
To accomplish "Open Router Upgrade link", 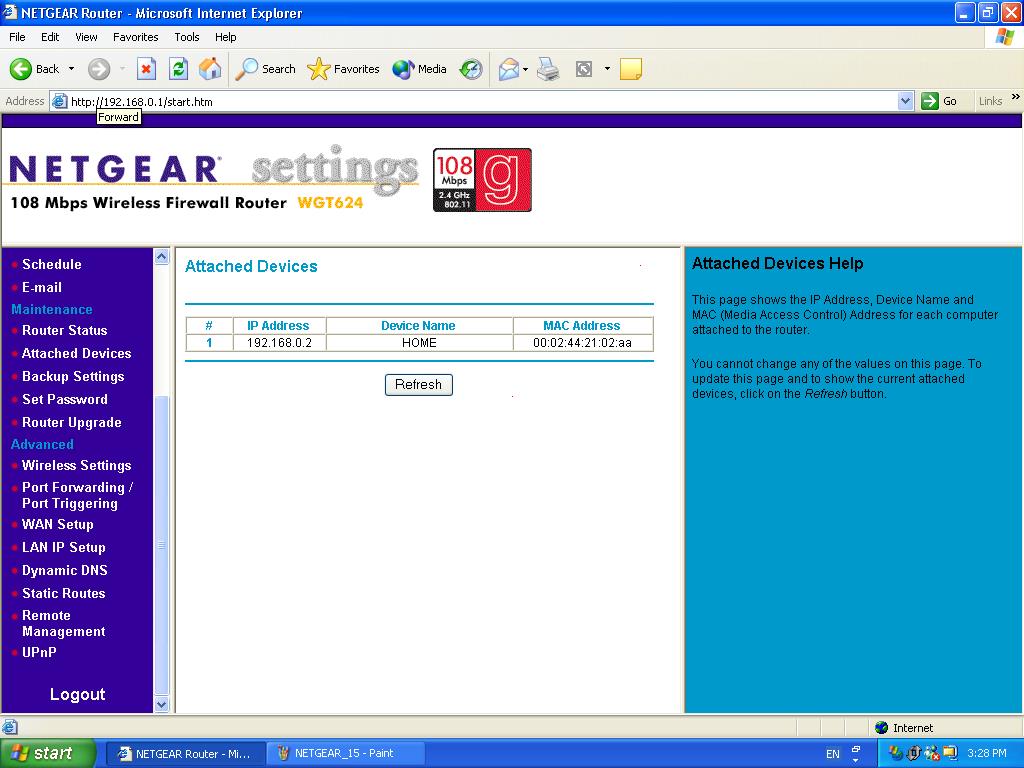I will [72, 423].
